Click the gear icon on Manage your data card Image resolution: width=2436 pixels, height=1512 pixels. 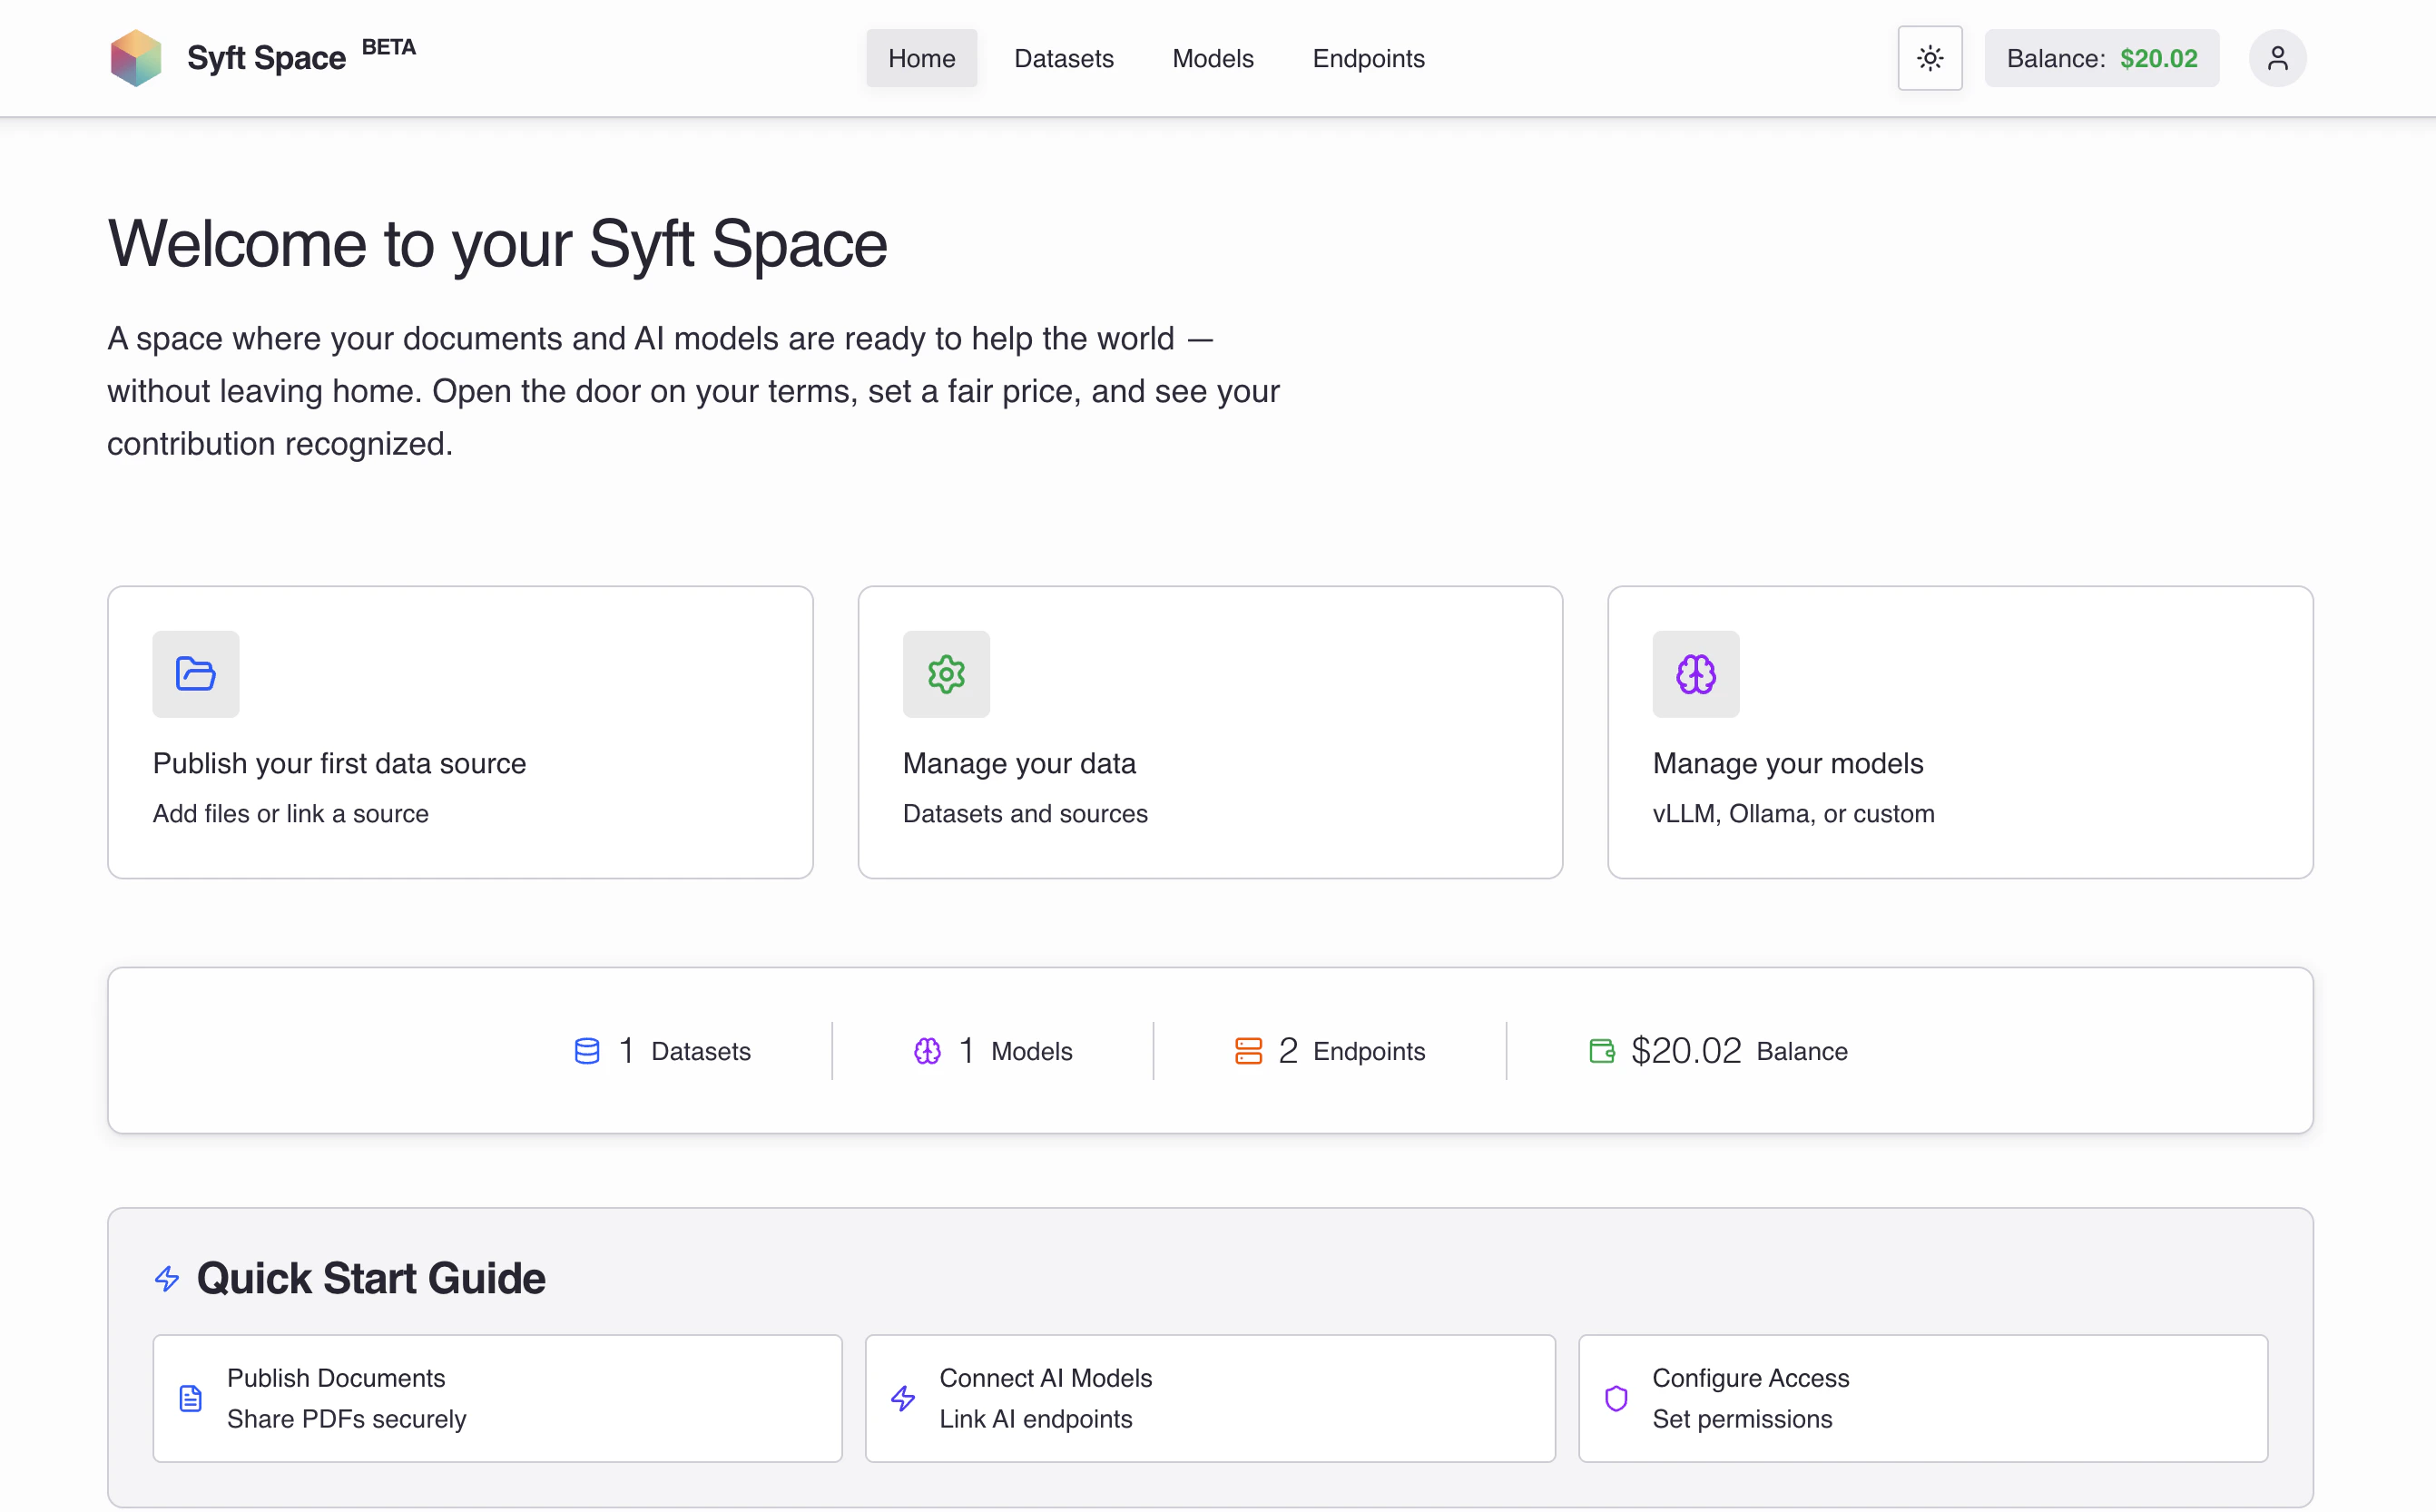coord(945,674)
